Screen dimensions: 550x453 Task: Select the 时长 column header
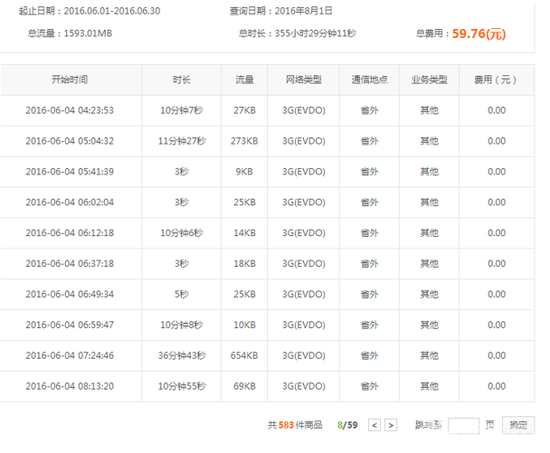(181, 80)
